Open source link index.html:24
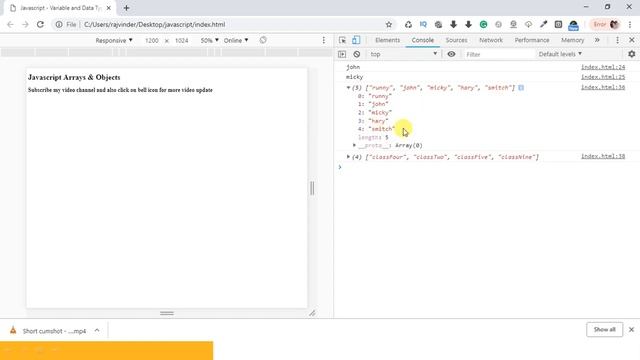Image resolution: width=640 pixels, height=360 pixels. pyautogui.click(x=603, y=67)
